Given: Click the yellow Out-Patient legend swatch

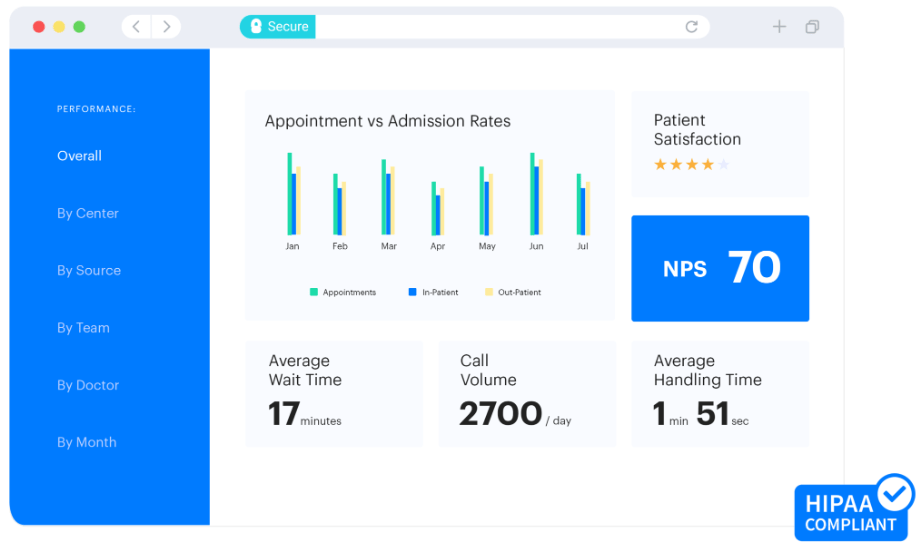Looking at the screenshot, I should click(489, 292).
